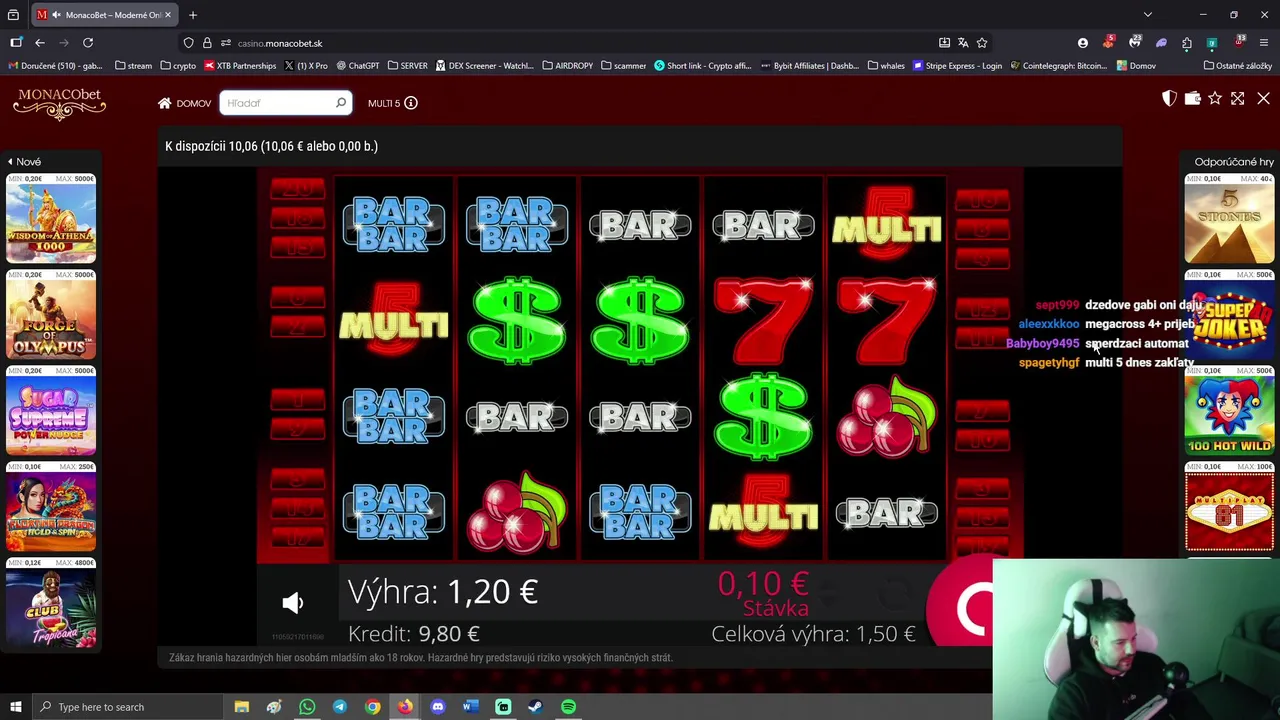
Task: Open Forge of Olympus game thumbnail
Action: [x=51, y=315]
